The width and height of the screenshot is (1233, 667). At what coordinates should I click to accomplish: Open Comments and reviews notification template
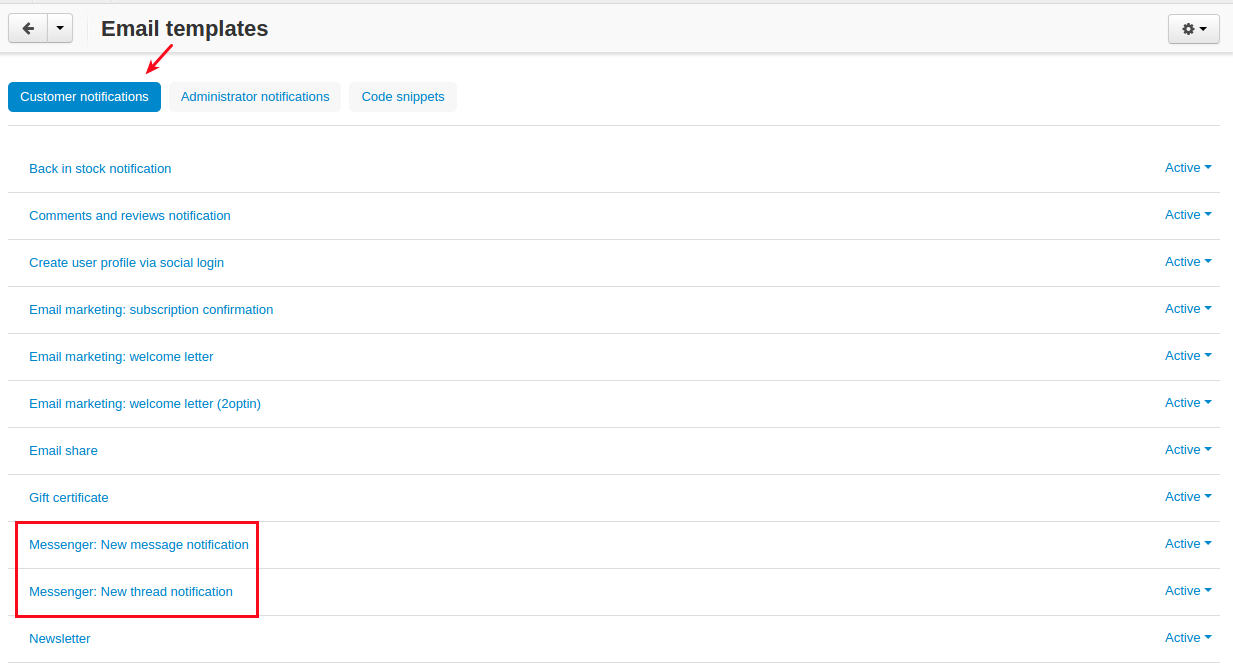click(130, 216)
